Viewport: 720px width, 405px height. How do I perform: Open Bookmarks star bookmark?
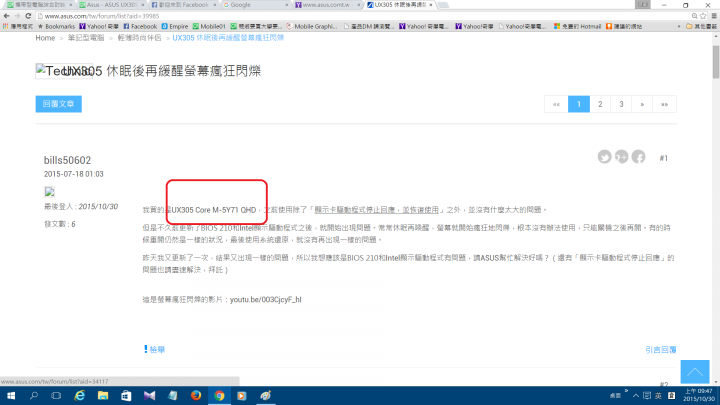(x=56, y=27)
